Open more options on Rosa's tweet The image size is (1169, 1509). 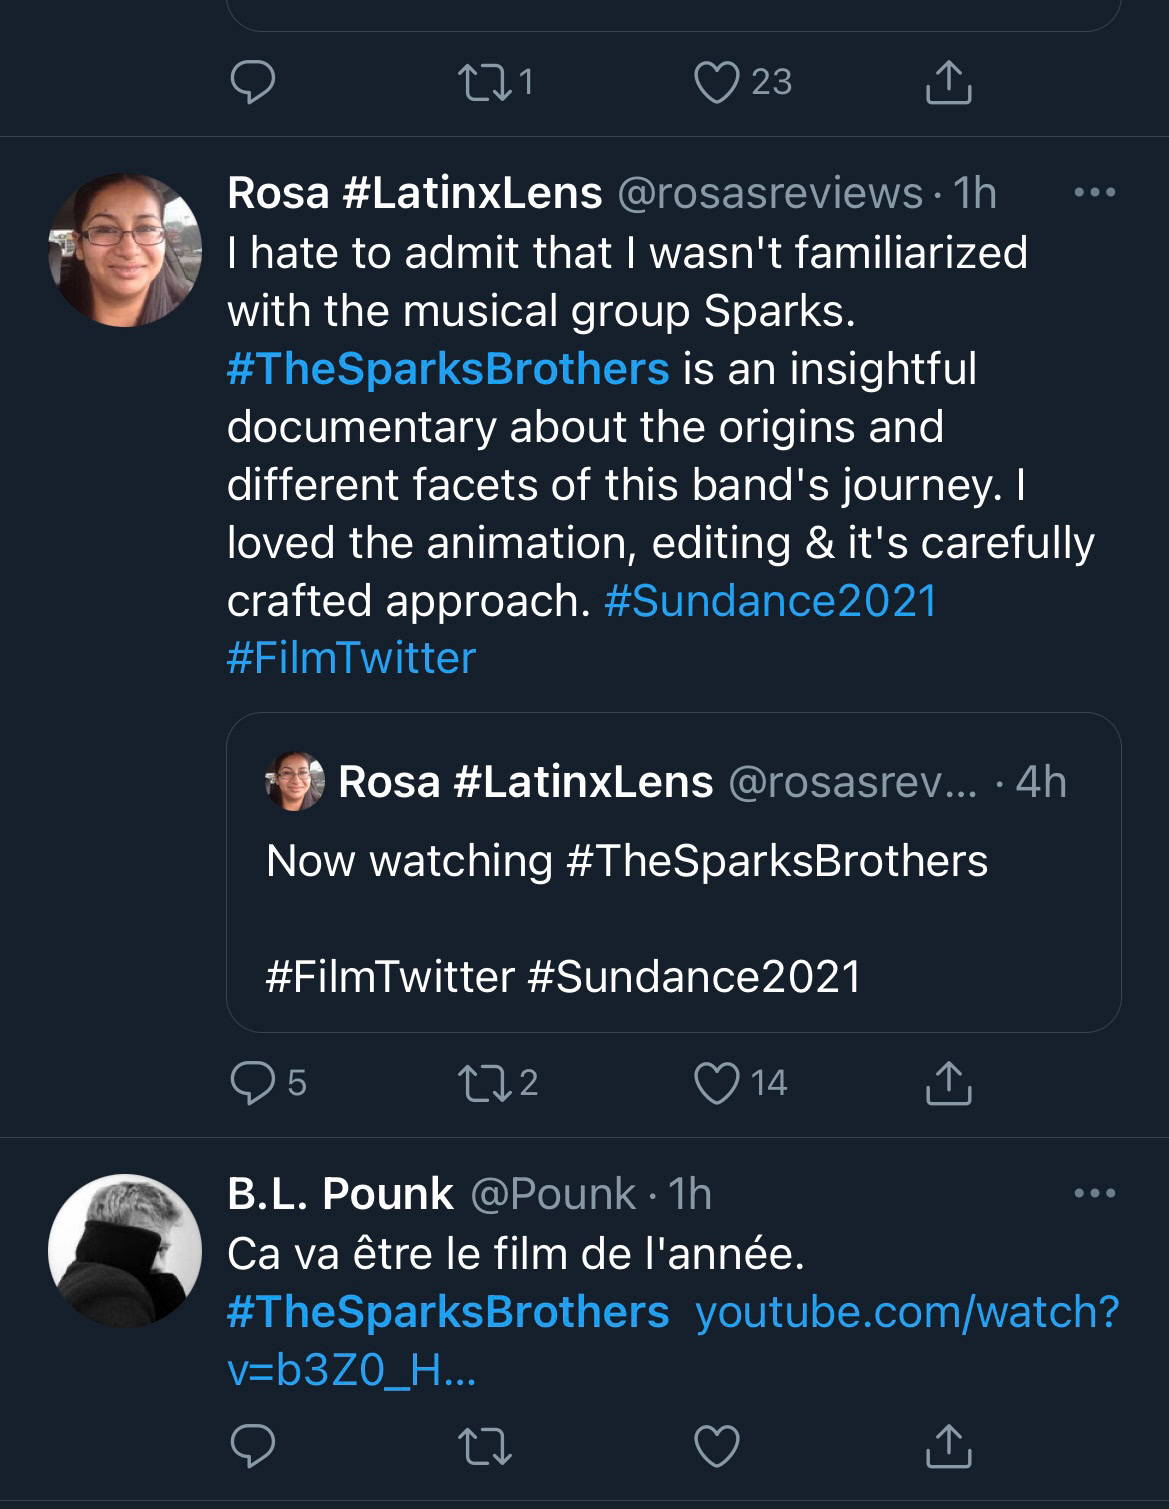pos(1094,192)
